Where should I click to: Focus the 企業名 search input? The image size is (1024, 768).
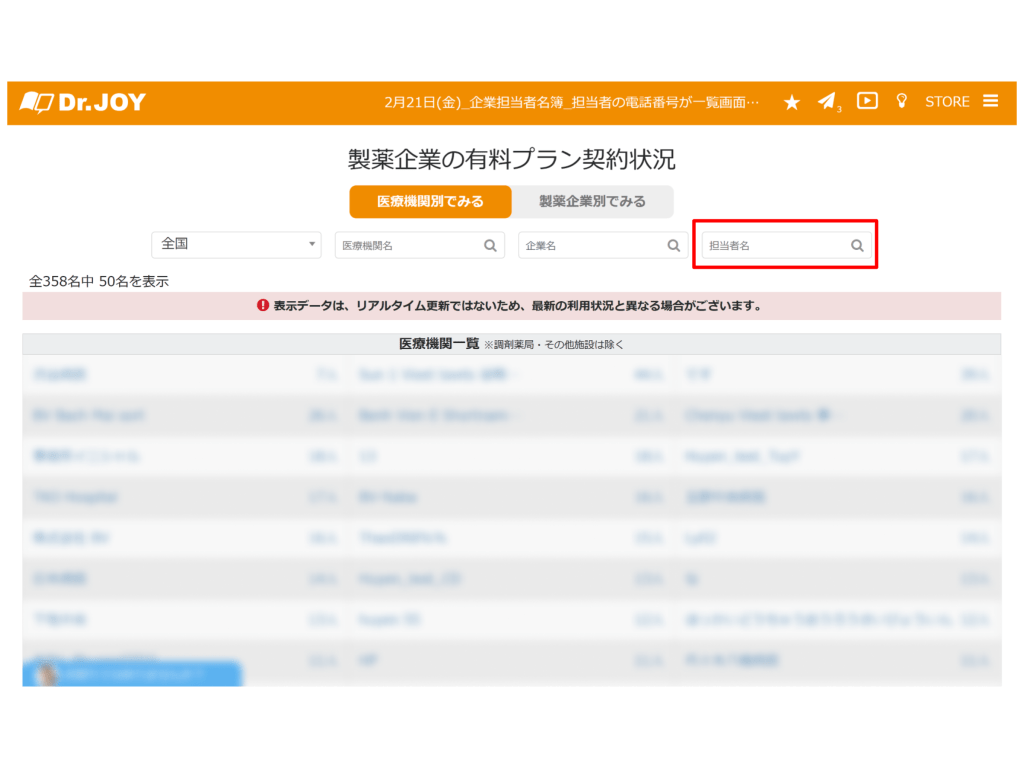[x=590, y=245]
